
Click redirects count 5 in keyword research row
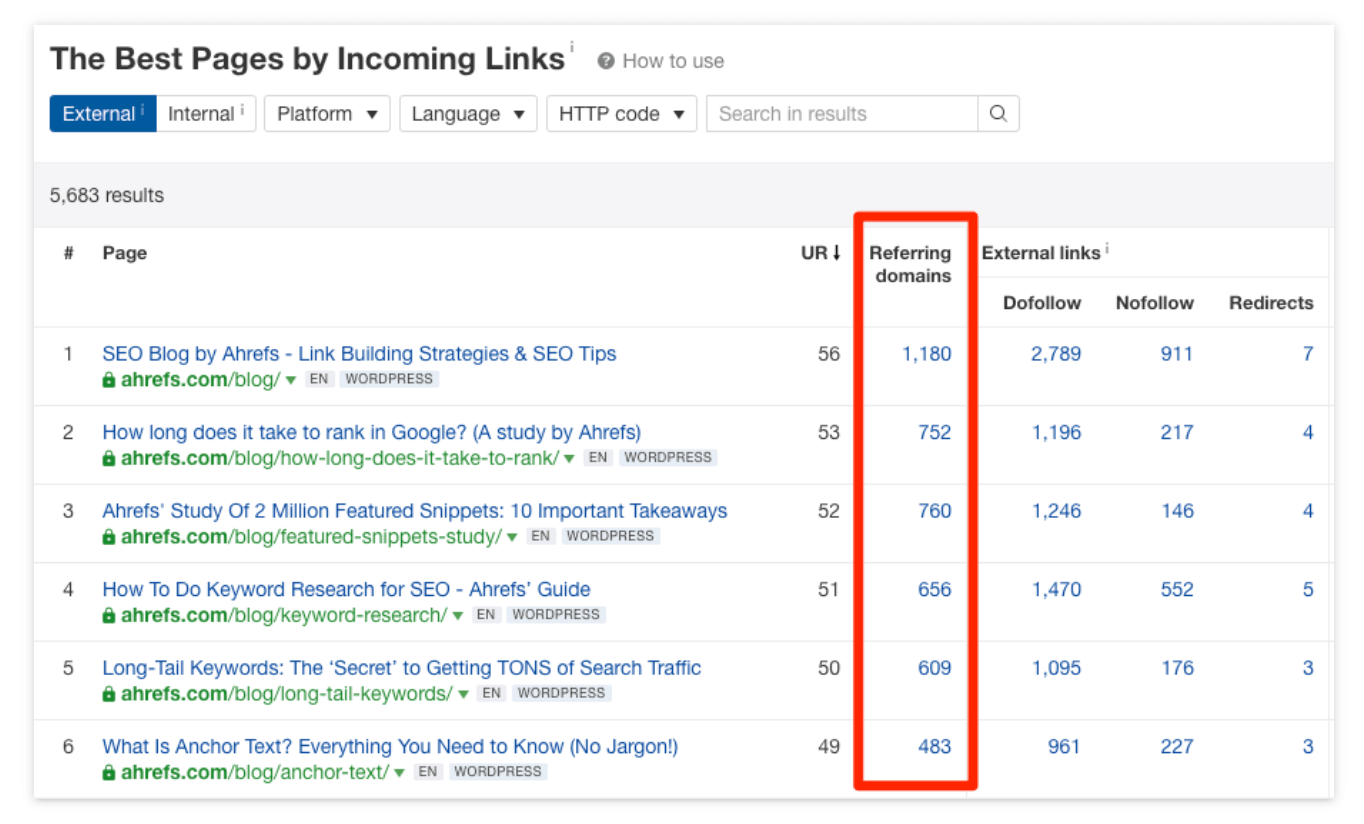1308,590
